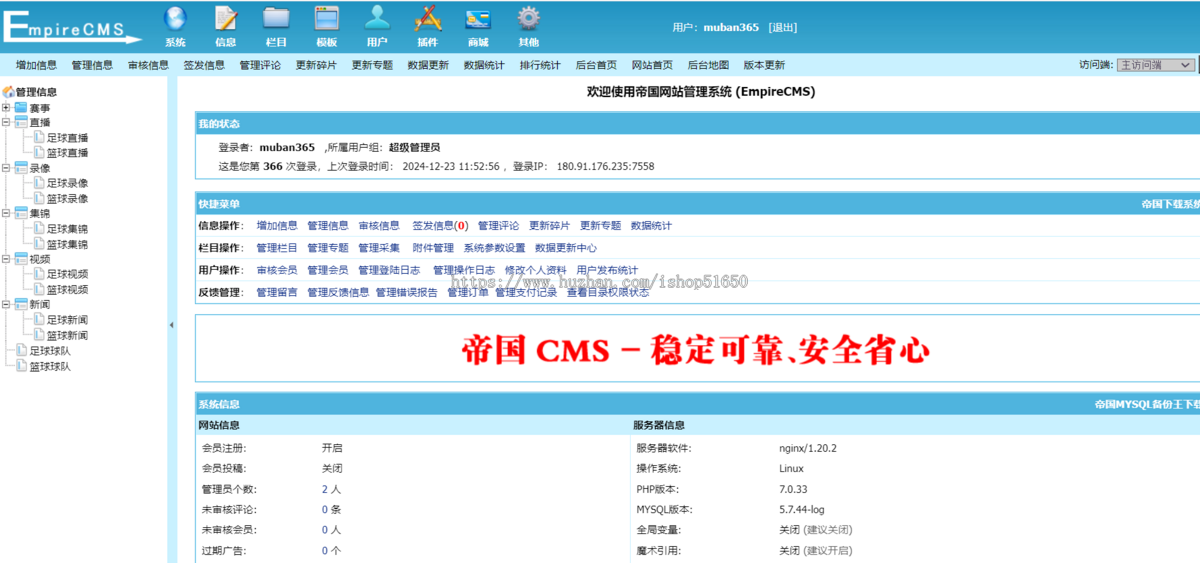Viewport: 1200px width, 563px height.
Task: Click the PHP version 7.0.33 value
Action: coord(793,489)
